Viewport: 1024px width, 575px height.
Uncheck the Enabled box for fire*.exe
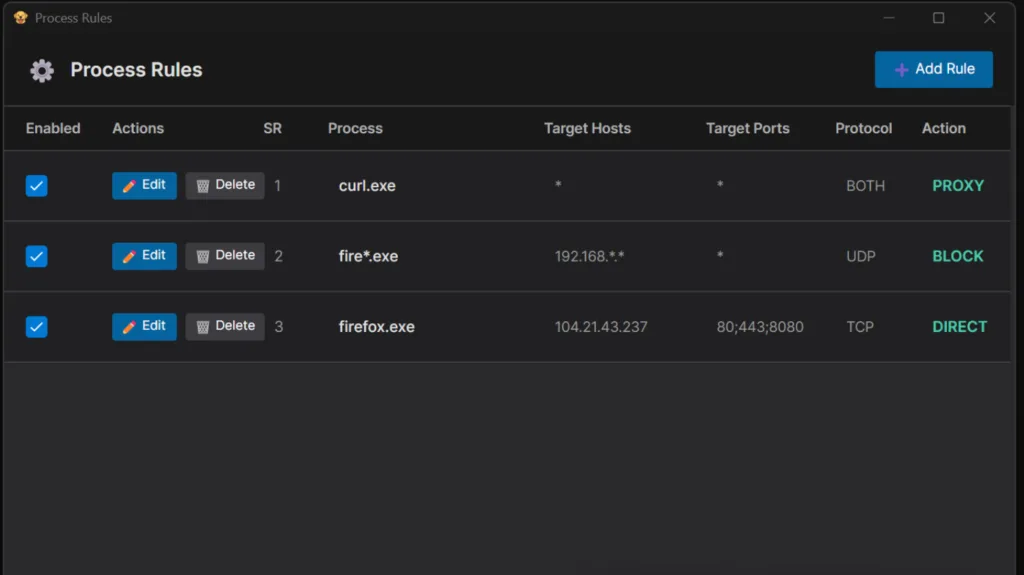pos(37,257)
